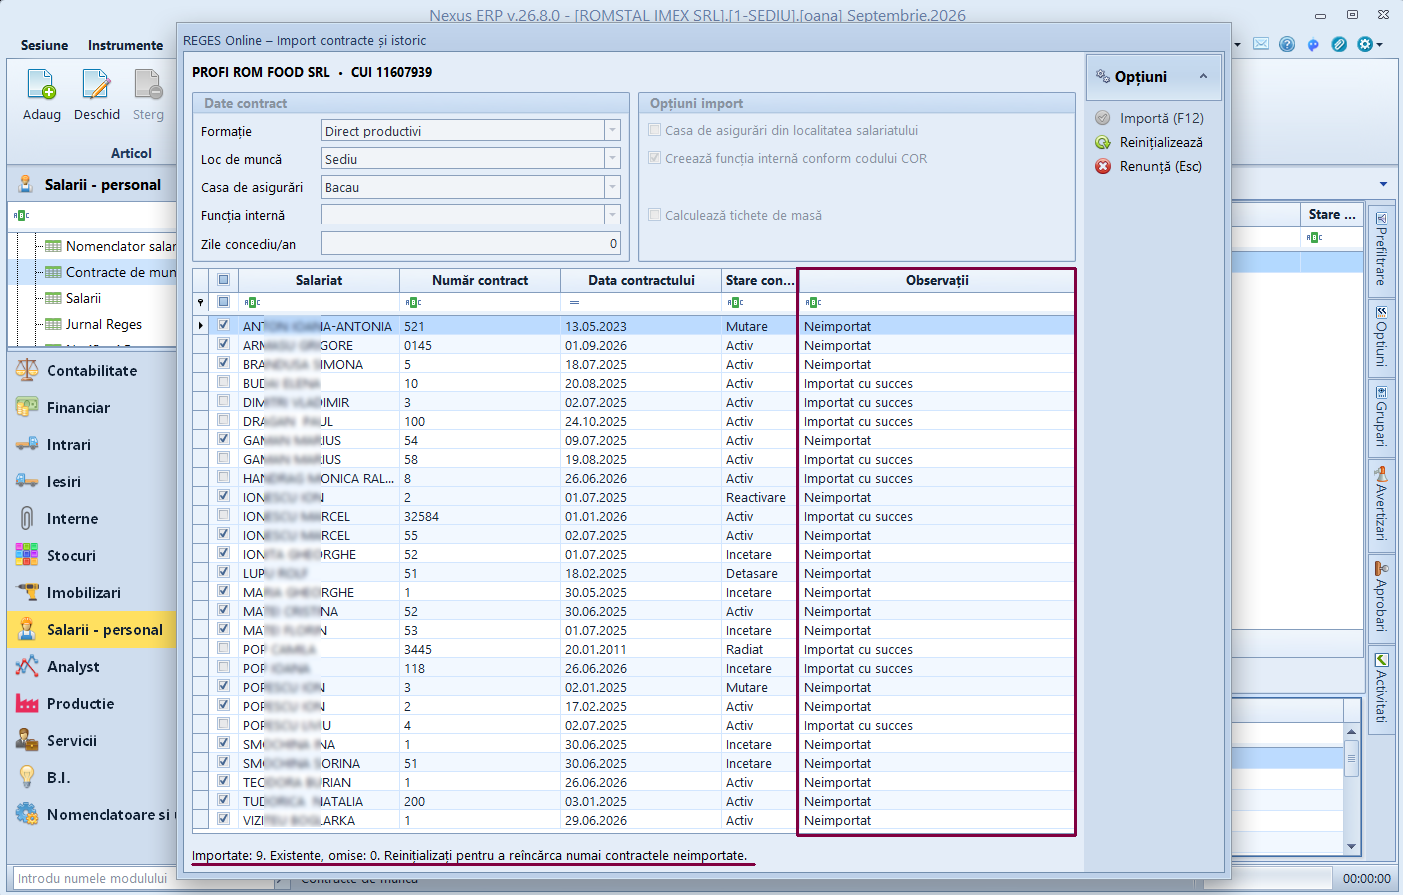Viewport: 1403px width, 895px height.
Task: Open the Contabilitate module scales icon
Action: click(27, 370)
